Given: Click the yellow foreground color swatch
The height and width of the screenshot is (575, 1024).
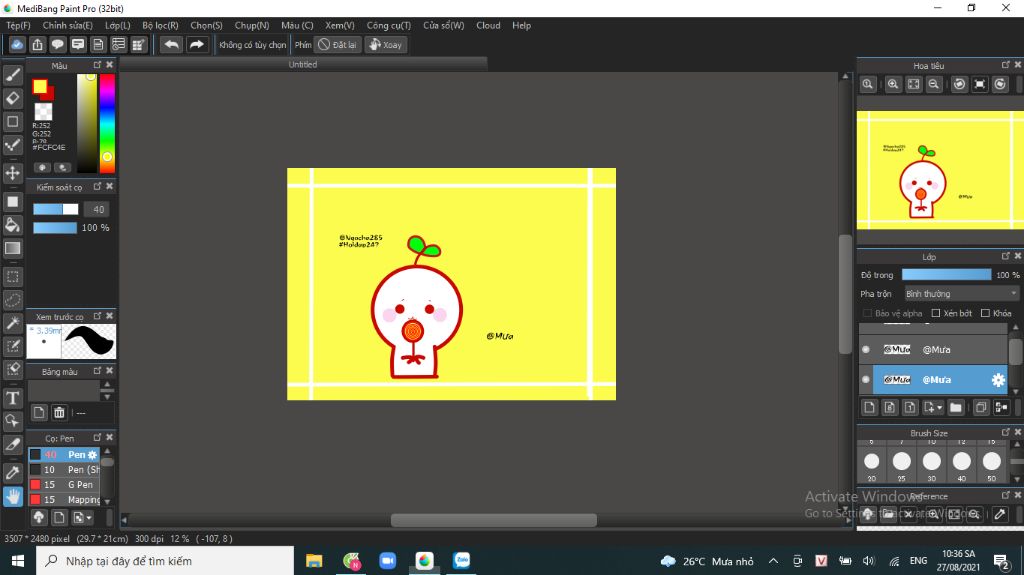Looking at the screenshot, I should pos(40,86).
